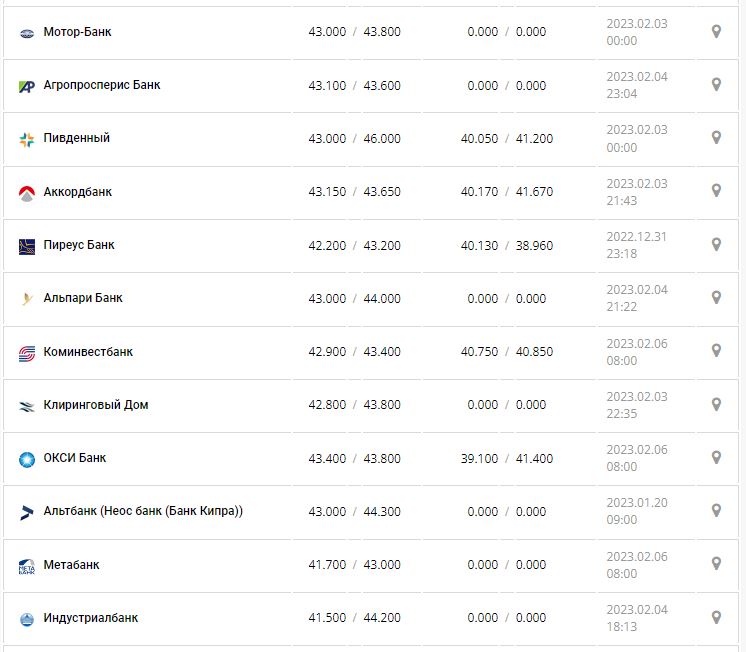Click the Пиреус Банк logo icon

coord(27,245)
